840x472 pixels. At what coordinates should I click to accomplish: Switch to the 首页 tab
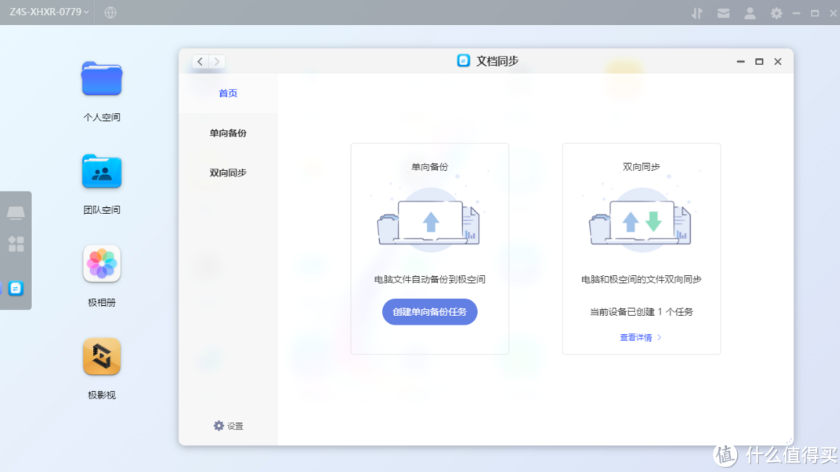(x=228, y=93)
